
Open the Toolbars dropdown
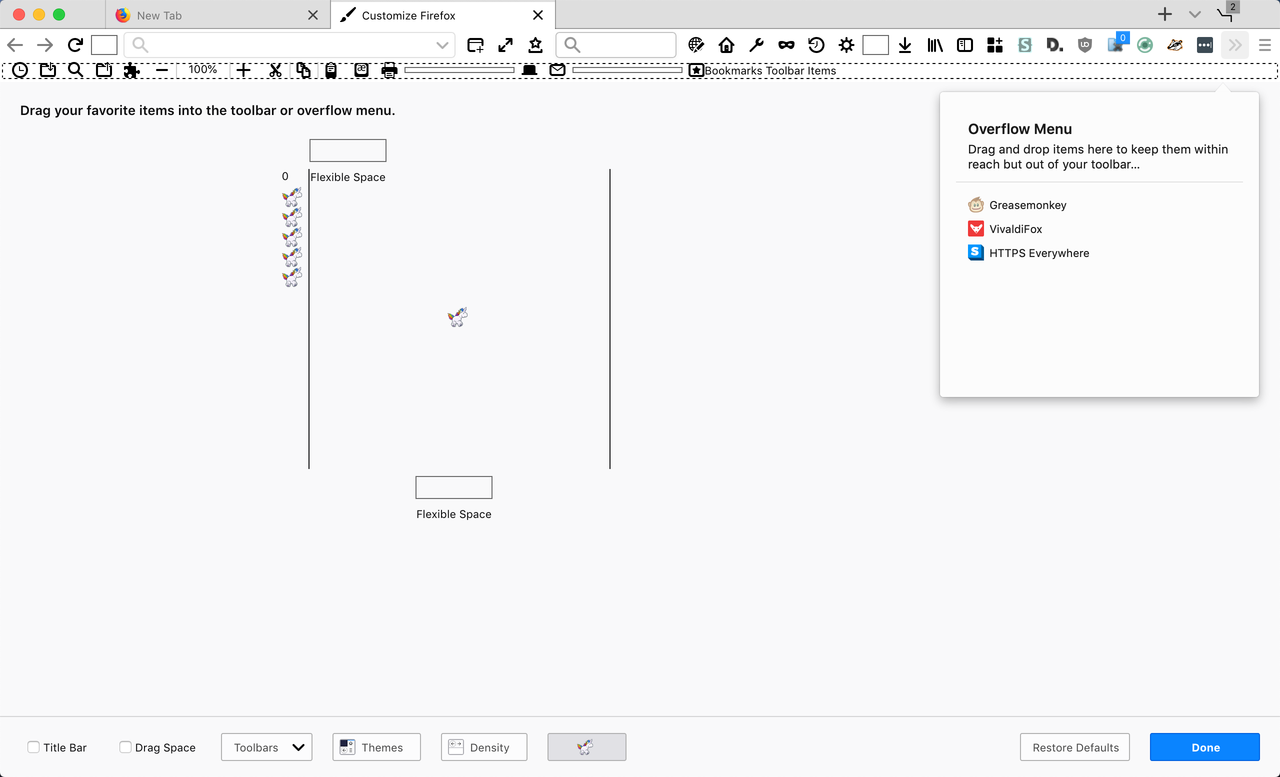(267, 747)
